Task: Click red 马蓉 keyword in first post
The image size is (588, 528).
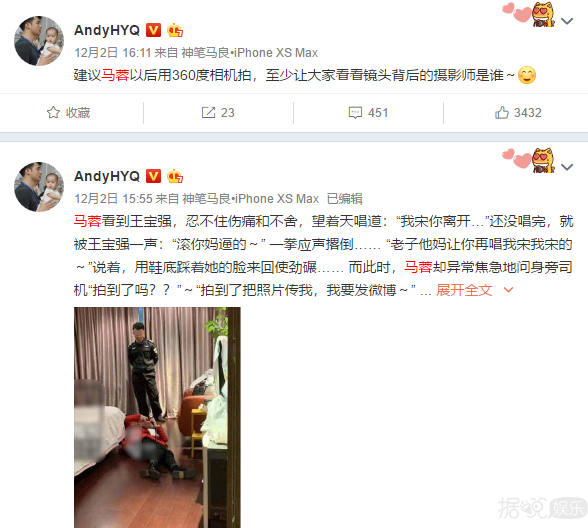Action: point(115,75)
